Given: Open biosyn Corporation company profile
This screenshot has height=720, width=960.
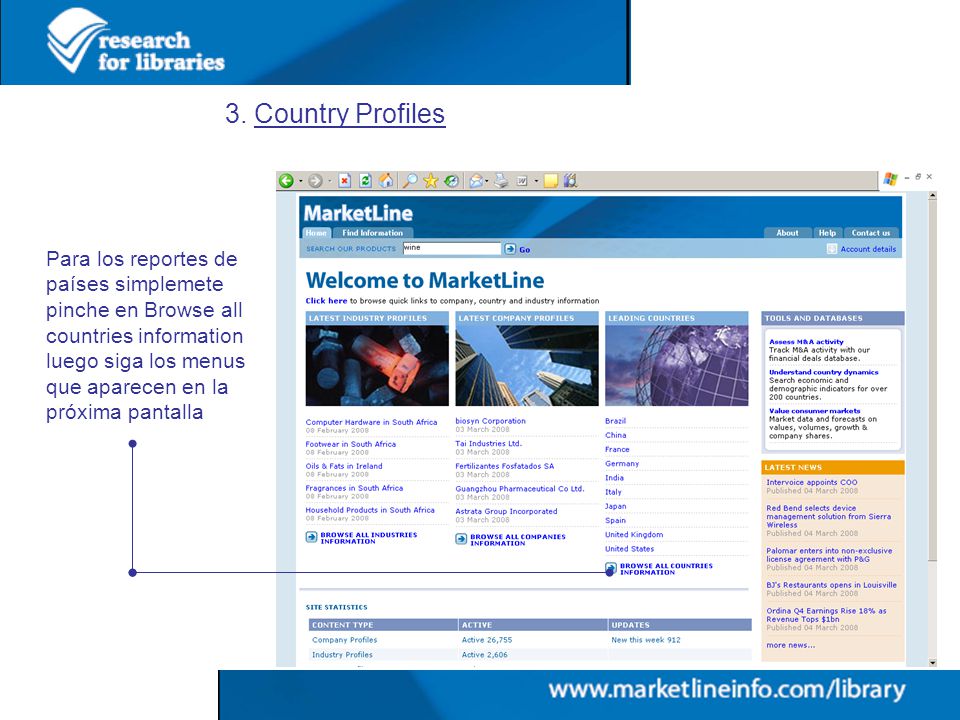Looking at the screenshot, I should (490, 421).
